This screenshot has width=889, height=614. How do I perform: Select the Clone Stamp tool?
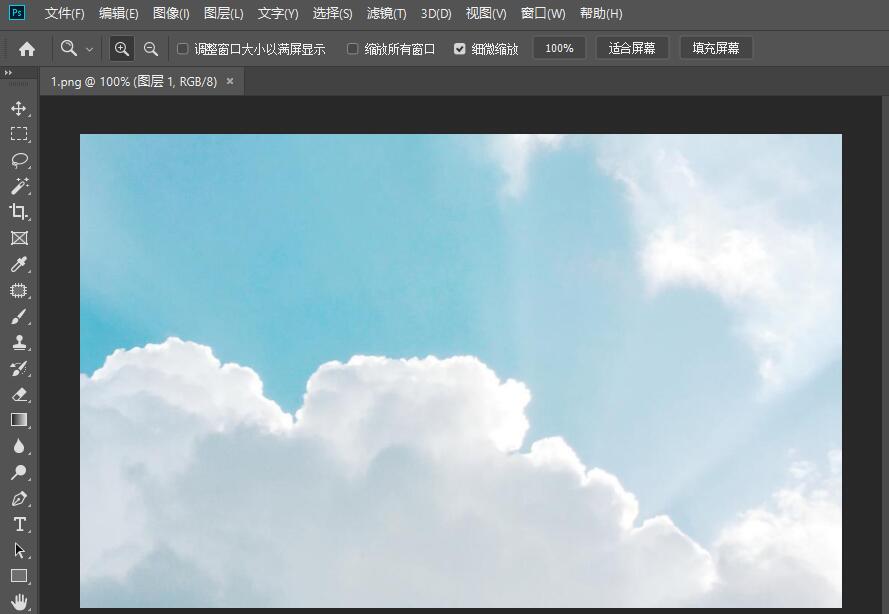(19, 343)
